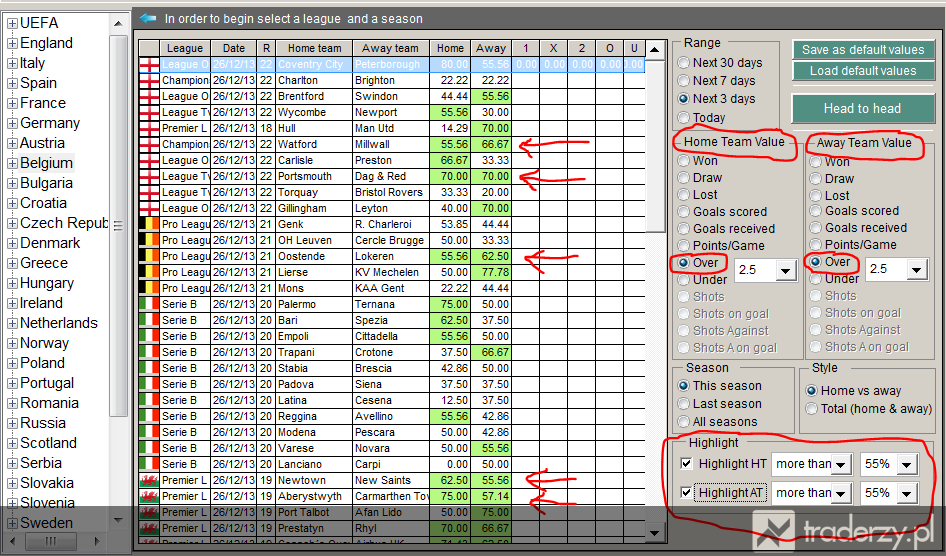Select Netherlands in the league tree

point(59,323)
